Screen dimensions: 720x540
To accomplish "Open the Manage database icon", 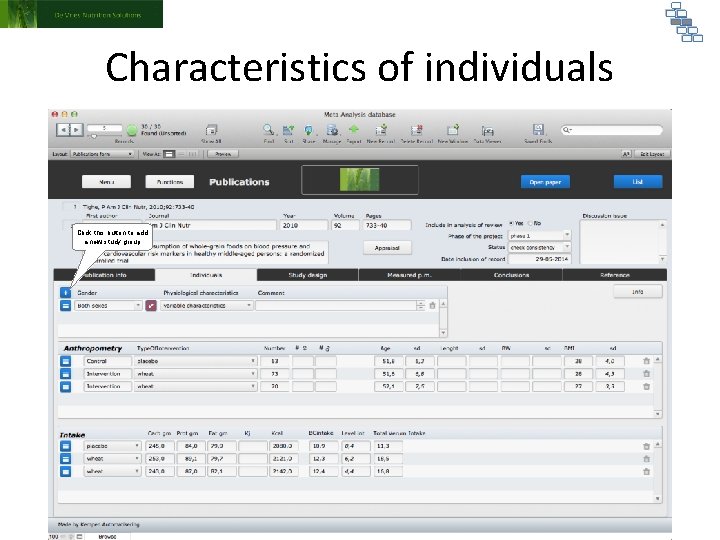I will tap(332, 130).
